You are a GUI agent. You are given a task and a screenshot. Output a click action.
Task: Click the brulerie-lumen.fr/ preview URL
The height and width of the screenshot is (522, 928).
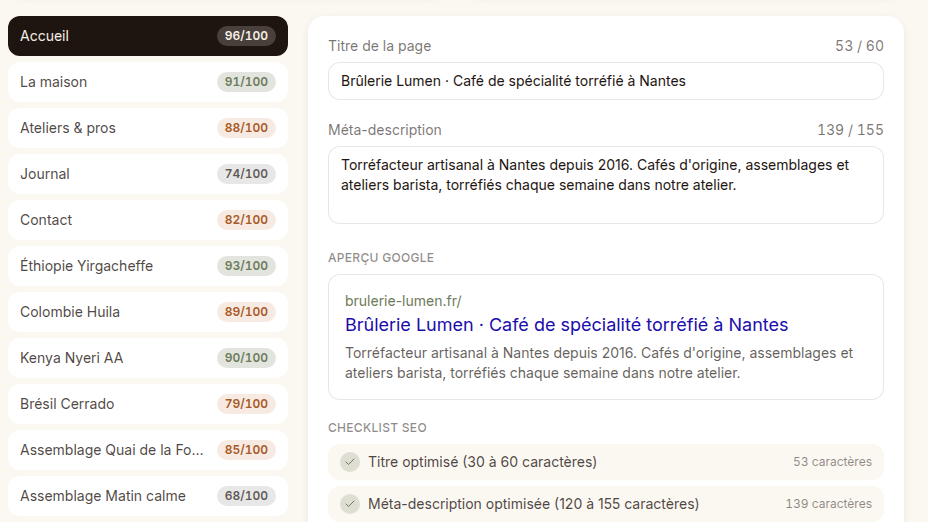pyautogui.click(x=403, y=301)
